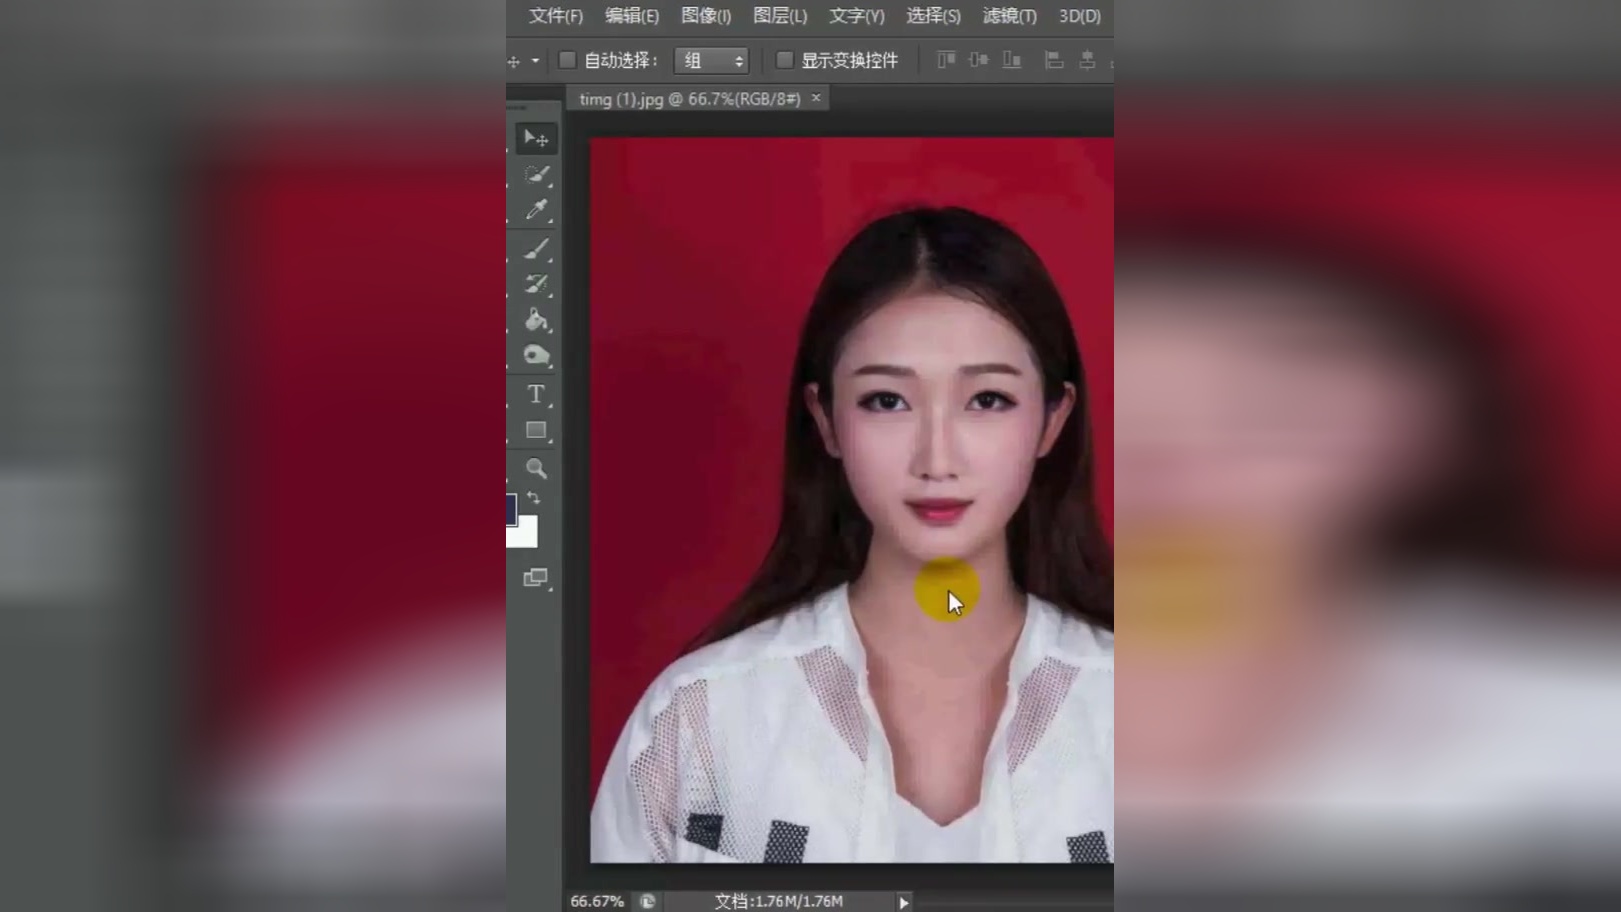
Task: Open the 组 auto-select dropdown
Action: point(711,61)
